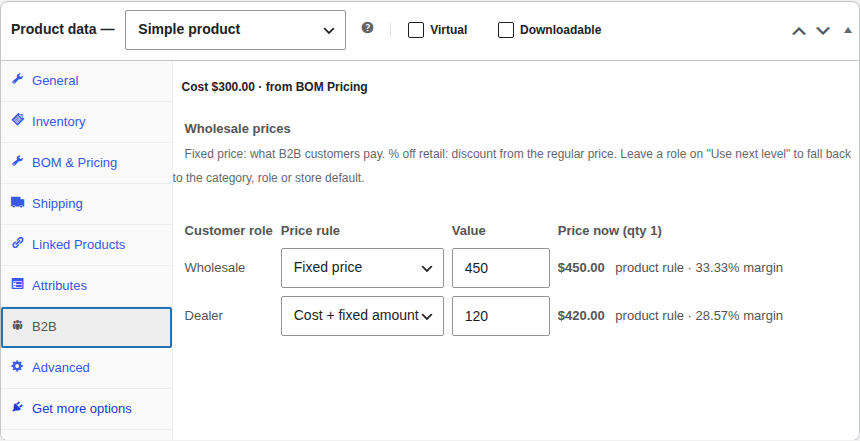Click the Wholesale price $450.00 text
This screenshot has width=860, height=441.
[x=581, y=268]
